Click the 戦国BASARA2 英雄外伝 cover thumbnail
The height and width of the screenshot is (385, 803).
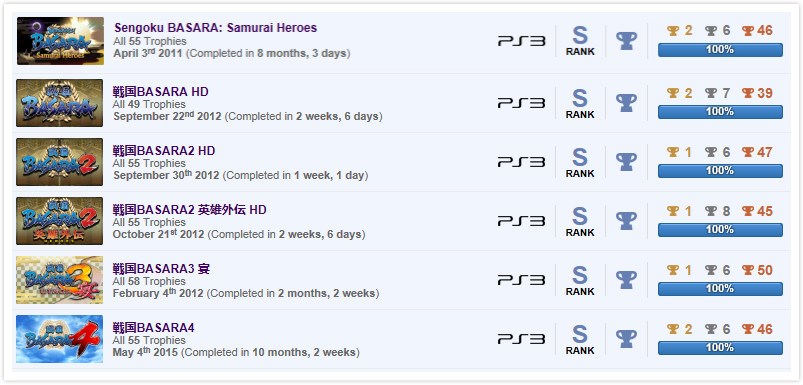59,221
